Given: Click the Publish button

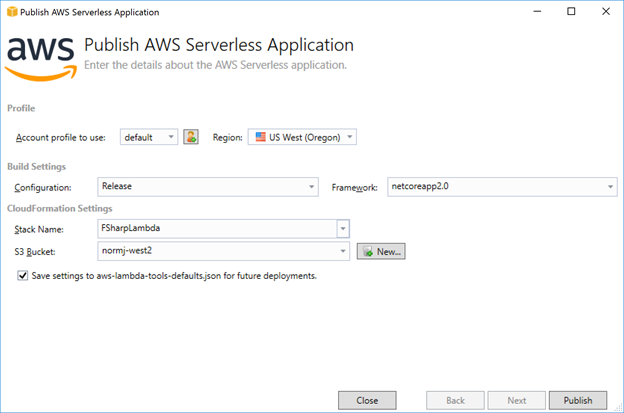Looking at the screenshot, I should 578,400.
